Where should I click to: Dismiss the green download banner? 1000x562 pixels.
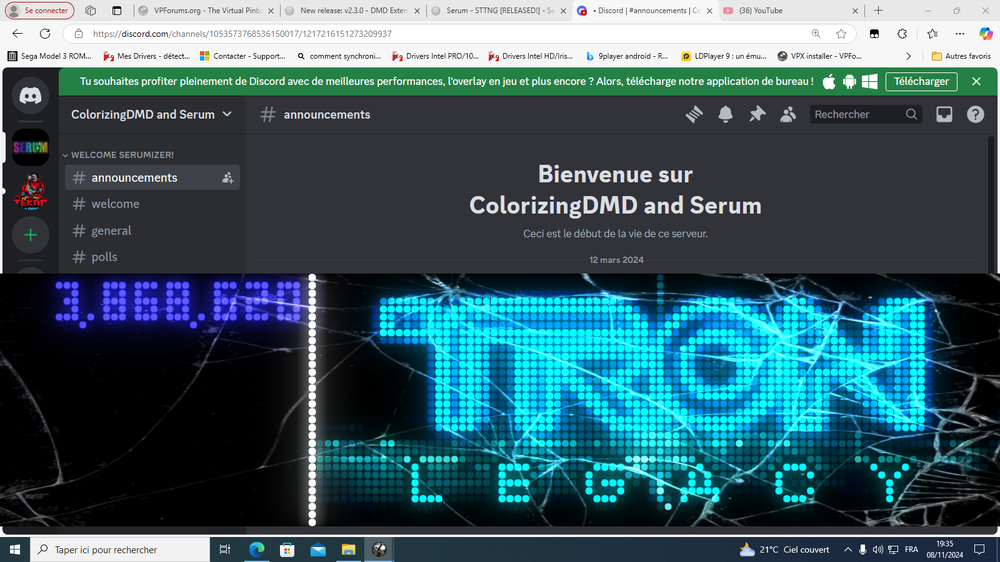point(976,82)
